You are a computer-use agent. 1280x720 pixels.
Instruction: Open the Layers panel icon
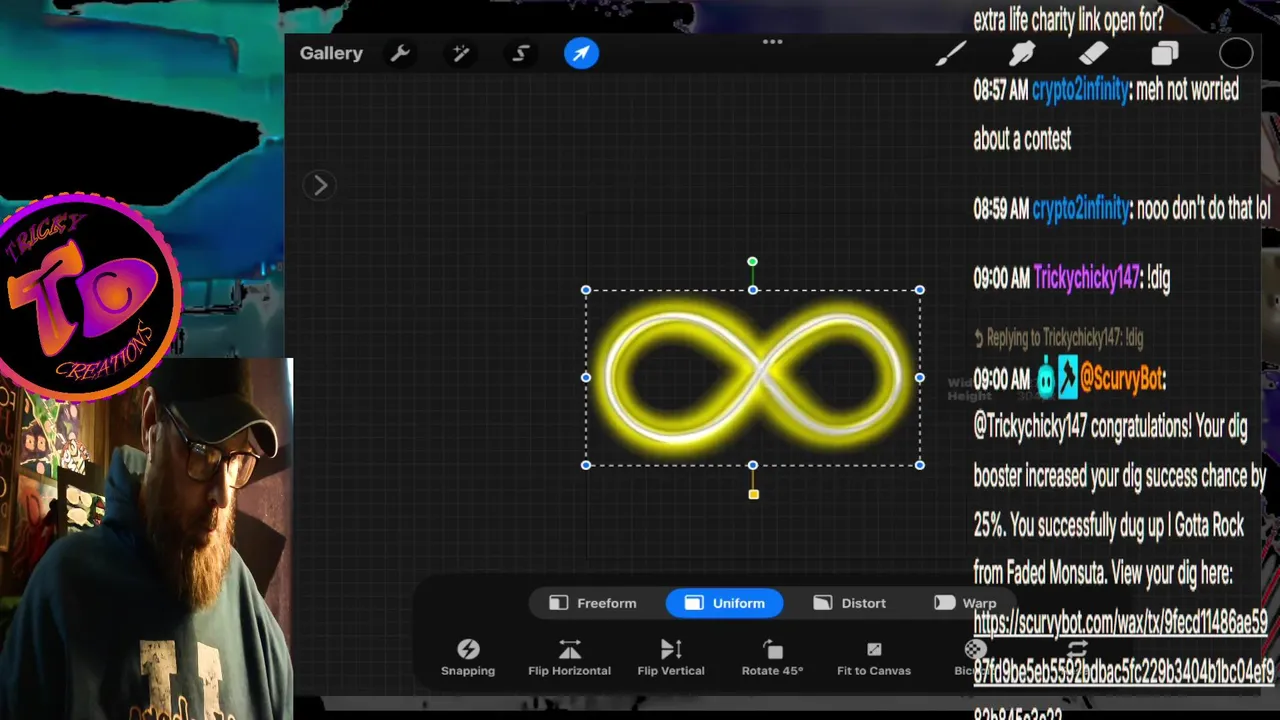click(1165, 53)
